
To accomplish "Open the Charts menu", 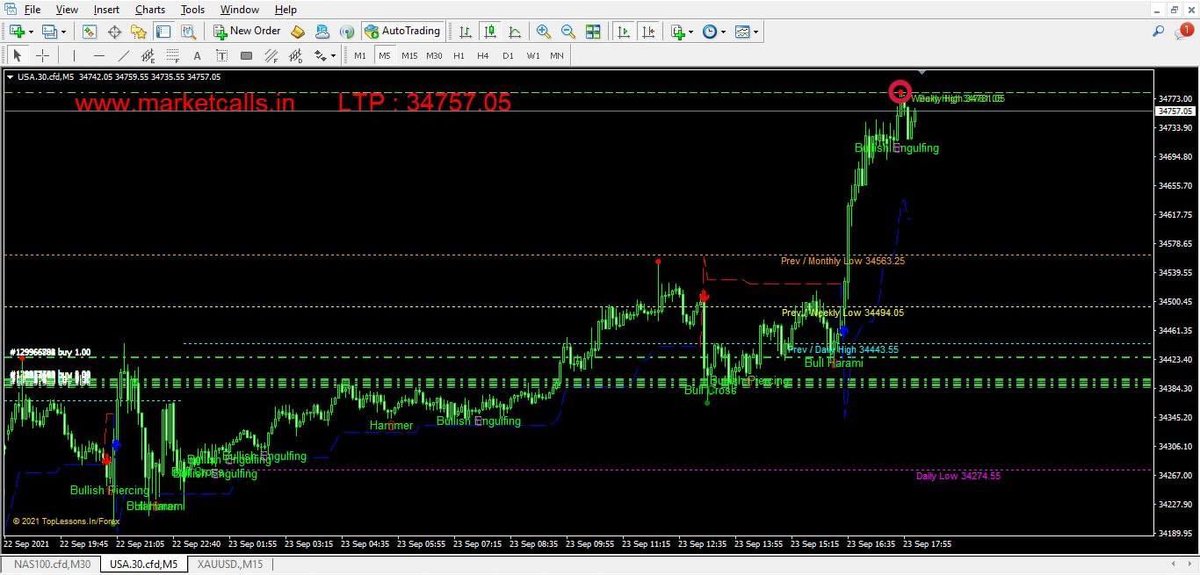I will (150, 9).
